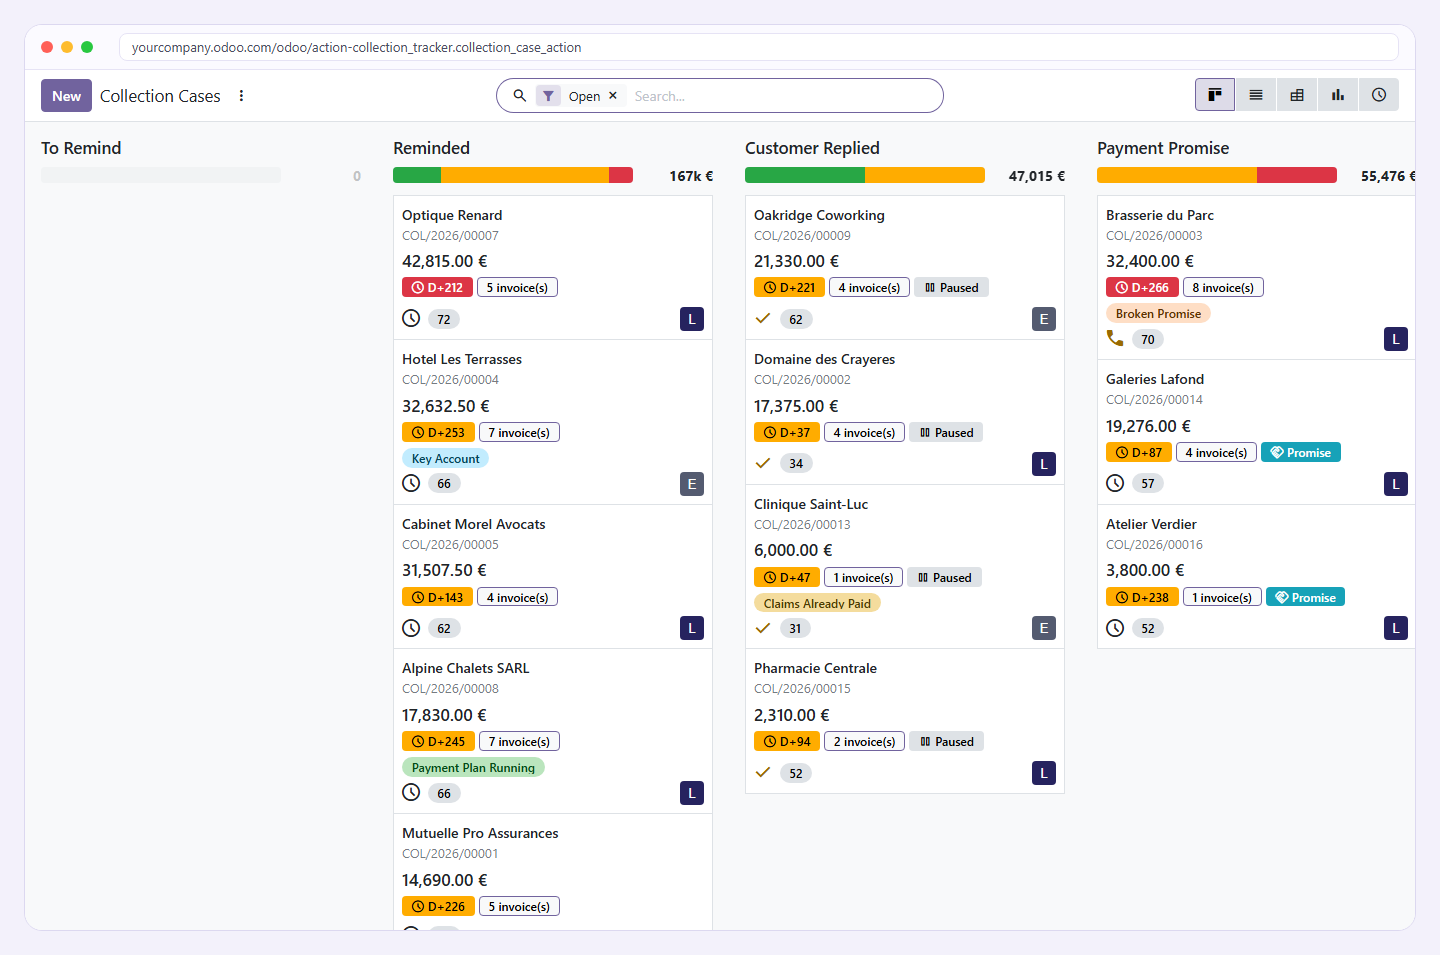This screenshot has height=955, width=1440.
Task: Click the Customer Replied column header
Action: (812, 148)
